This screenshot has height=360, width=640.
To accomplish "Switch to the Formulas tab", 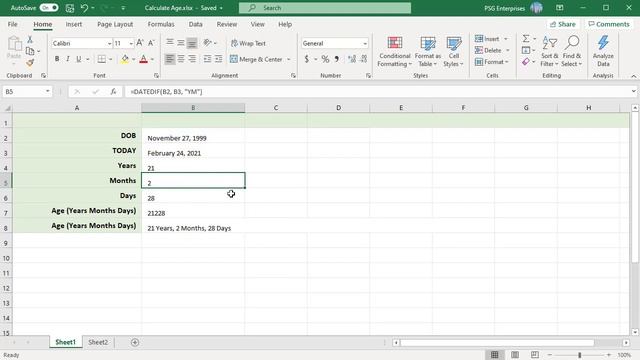I will (x=161, y=24).
